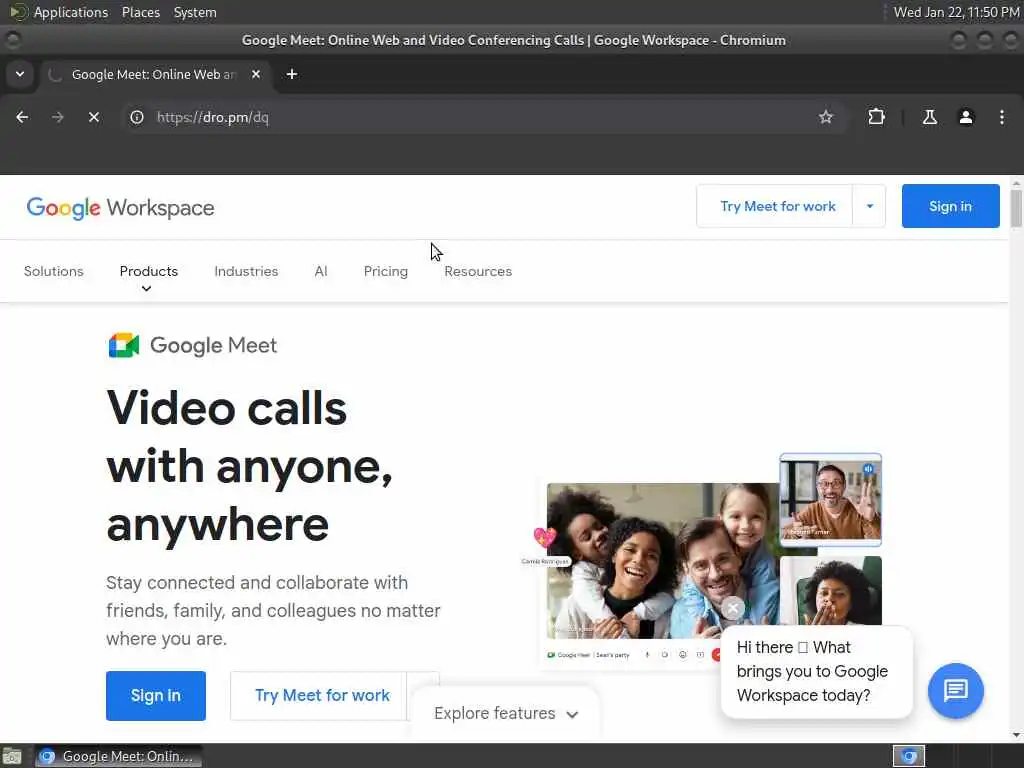Click header Try Meet for work button
1024x768 pixels.
pyautogui.click(x=777, y=206)
